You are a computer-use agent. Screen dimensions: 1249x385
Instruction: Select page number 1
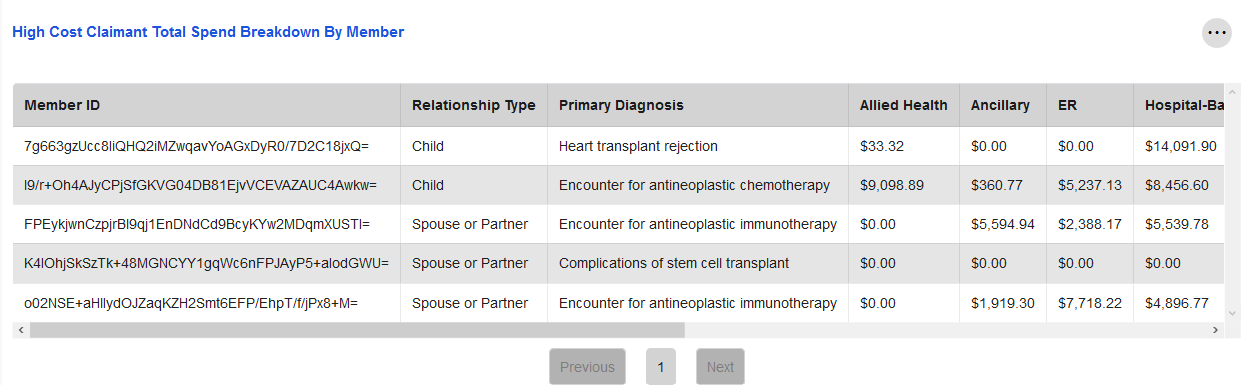pos(660,367)
